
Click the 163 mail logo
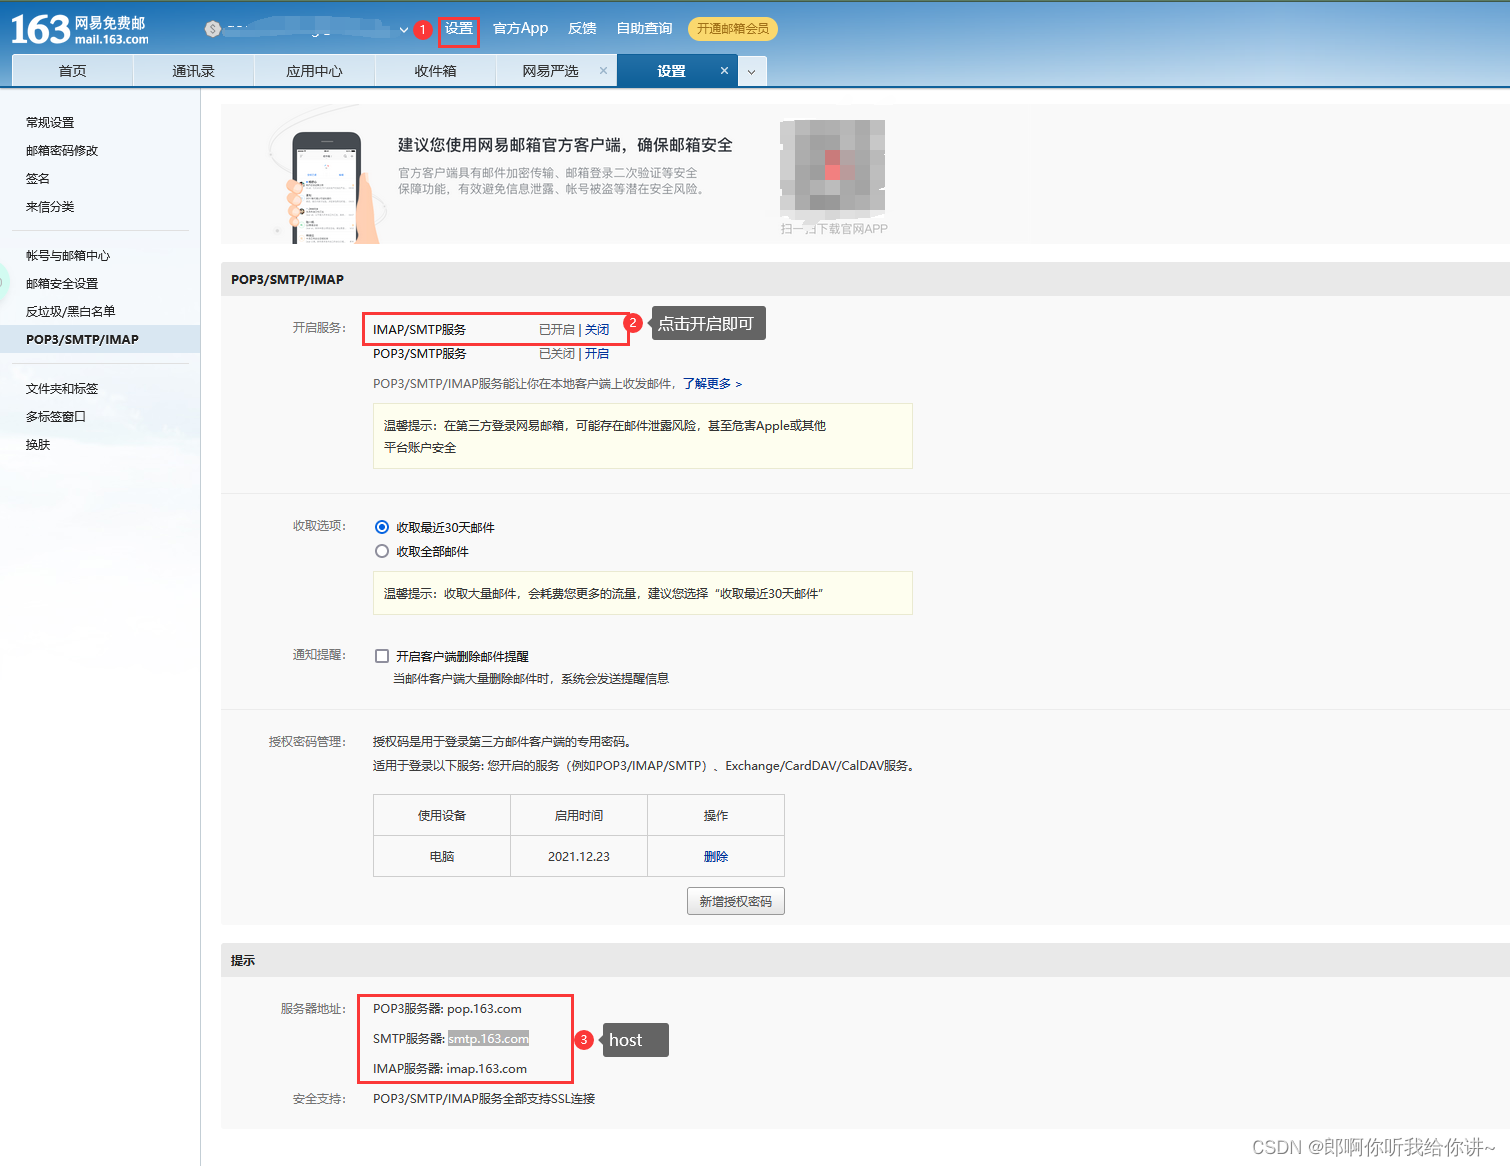coord(80,30)
